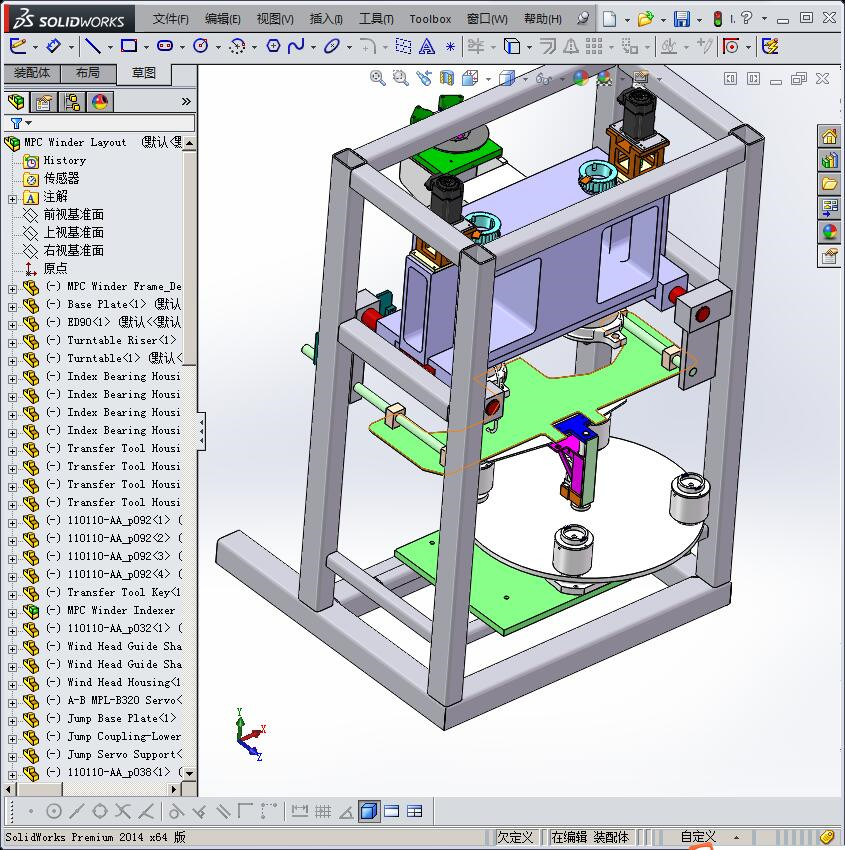Toggle the length snap icon in bottom toolbar
The width and height of the screenshot is (845, 850).
tap(299, 812)
